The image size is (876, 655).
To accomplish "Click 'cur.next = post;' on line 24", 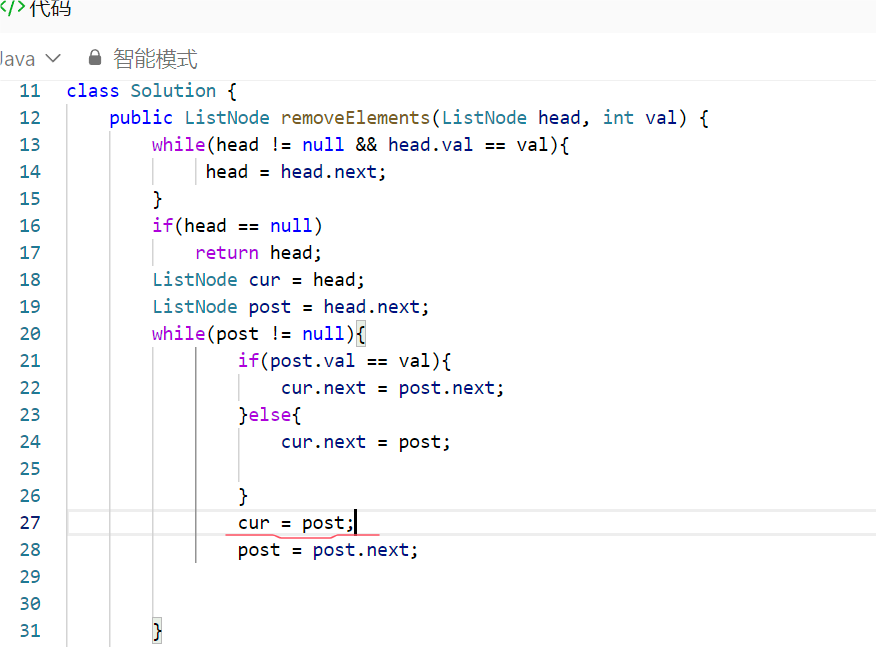I will pyautogui.click(x=365, y=442).
